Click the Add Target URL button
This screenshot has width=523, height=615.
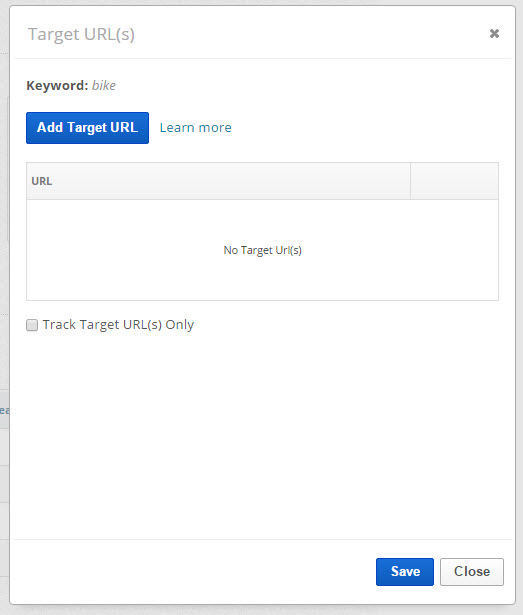tap(87, 128)
